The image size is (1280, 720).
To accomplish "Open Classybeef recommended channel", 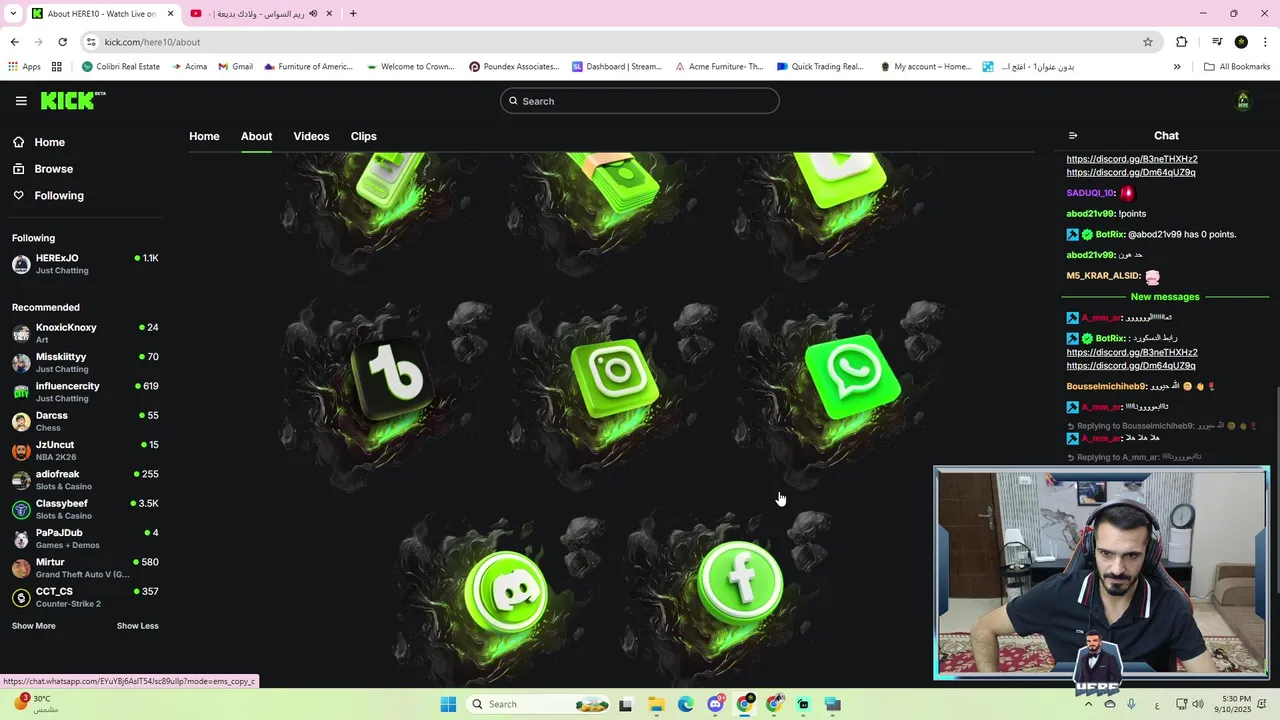I will click(x=85, y=509).
